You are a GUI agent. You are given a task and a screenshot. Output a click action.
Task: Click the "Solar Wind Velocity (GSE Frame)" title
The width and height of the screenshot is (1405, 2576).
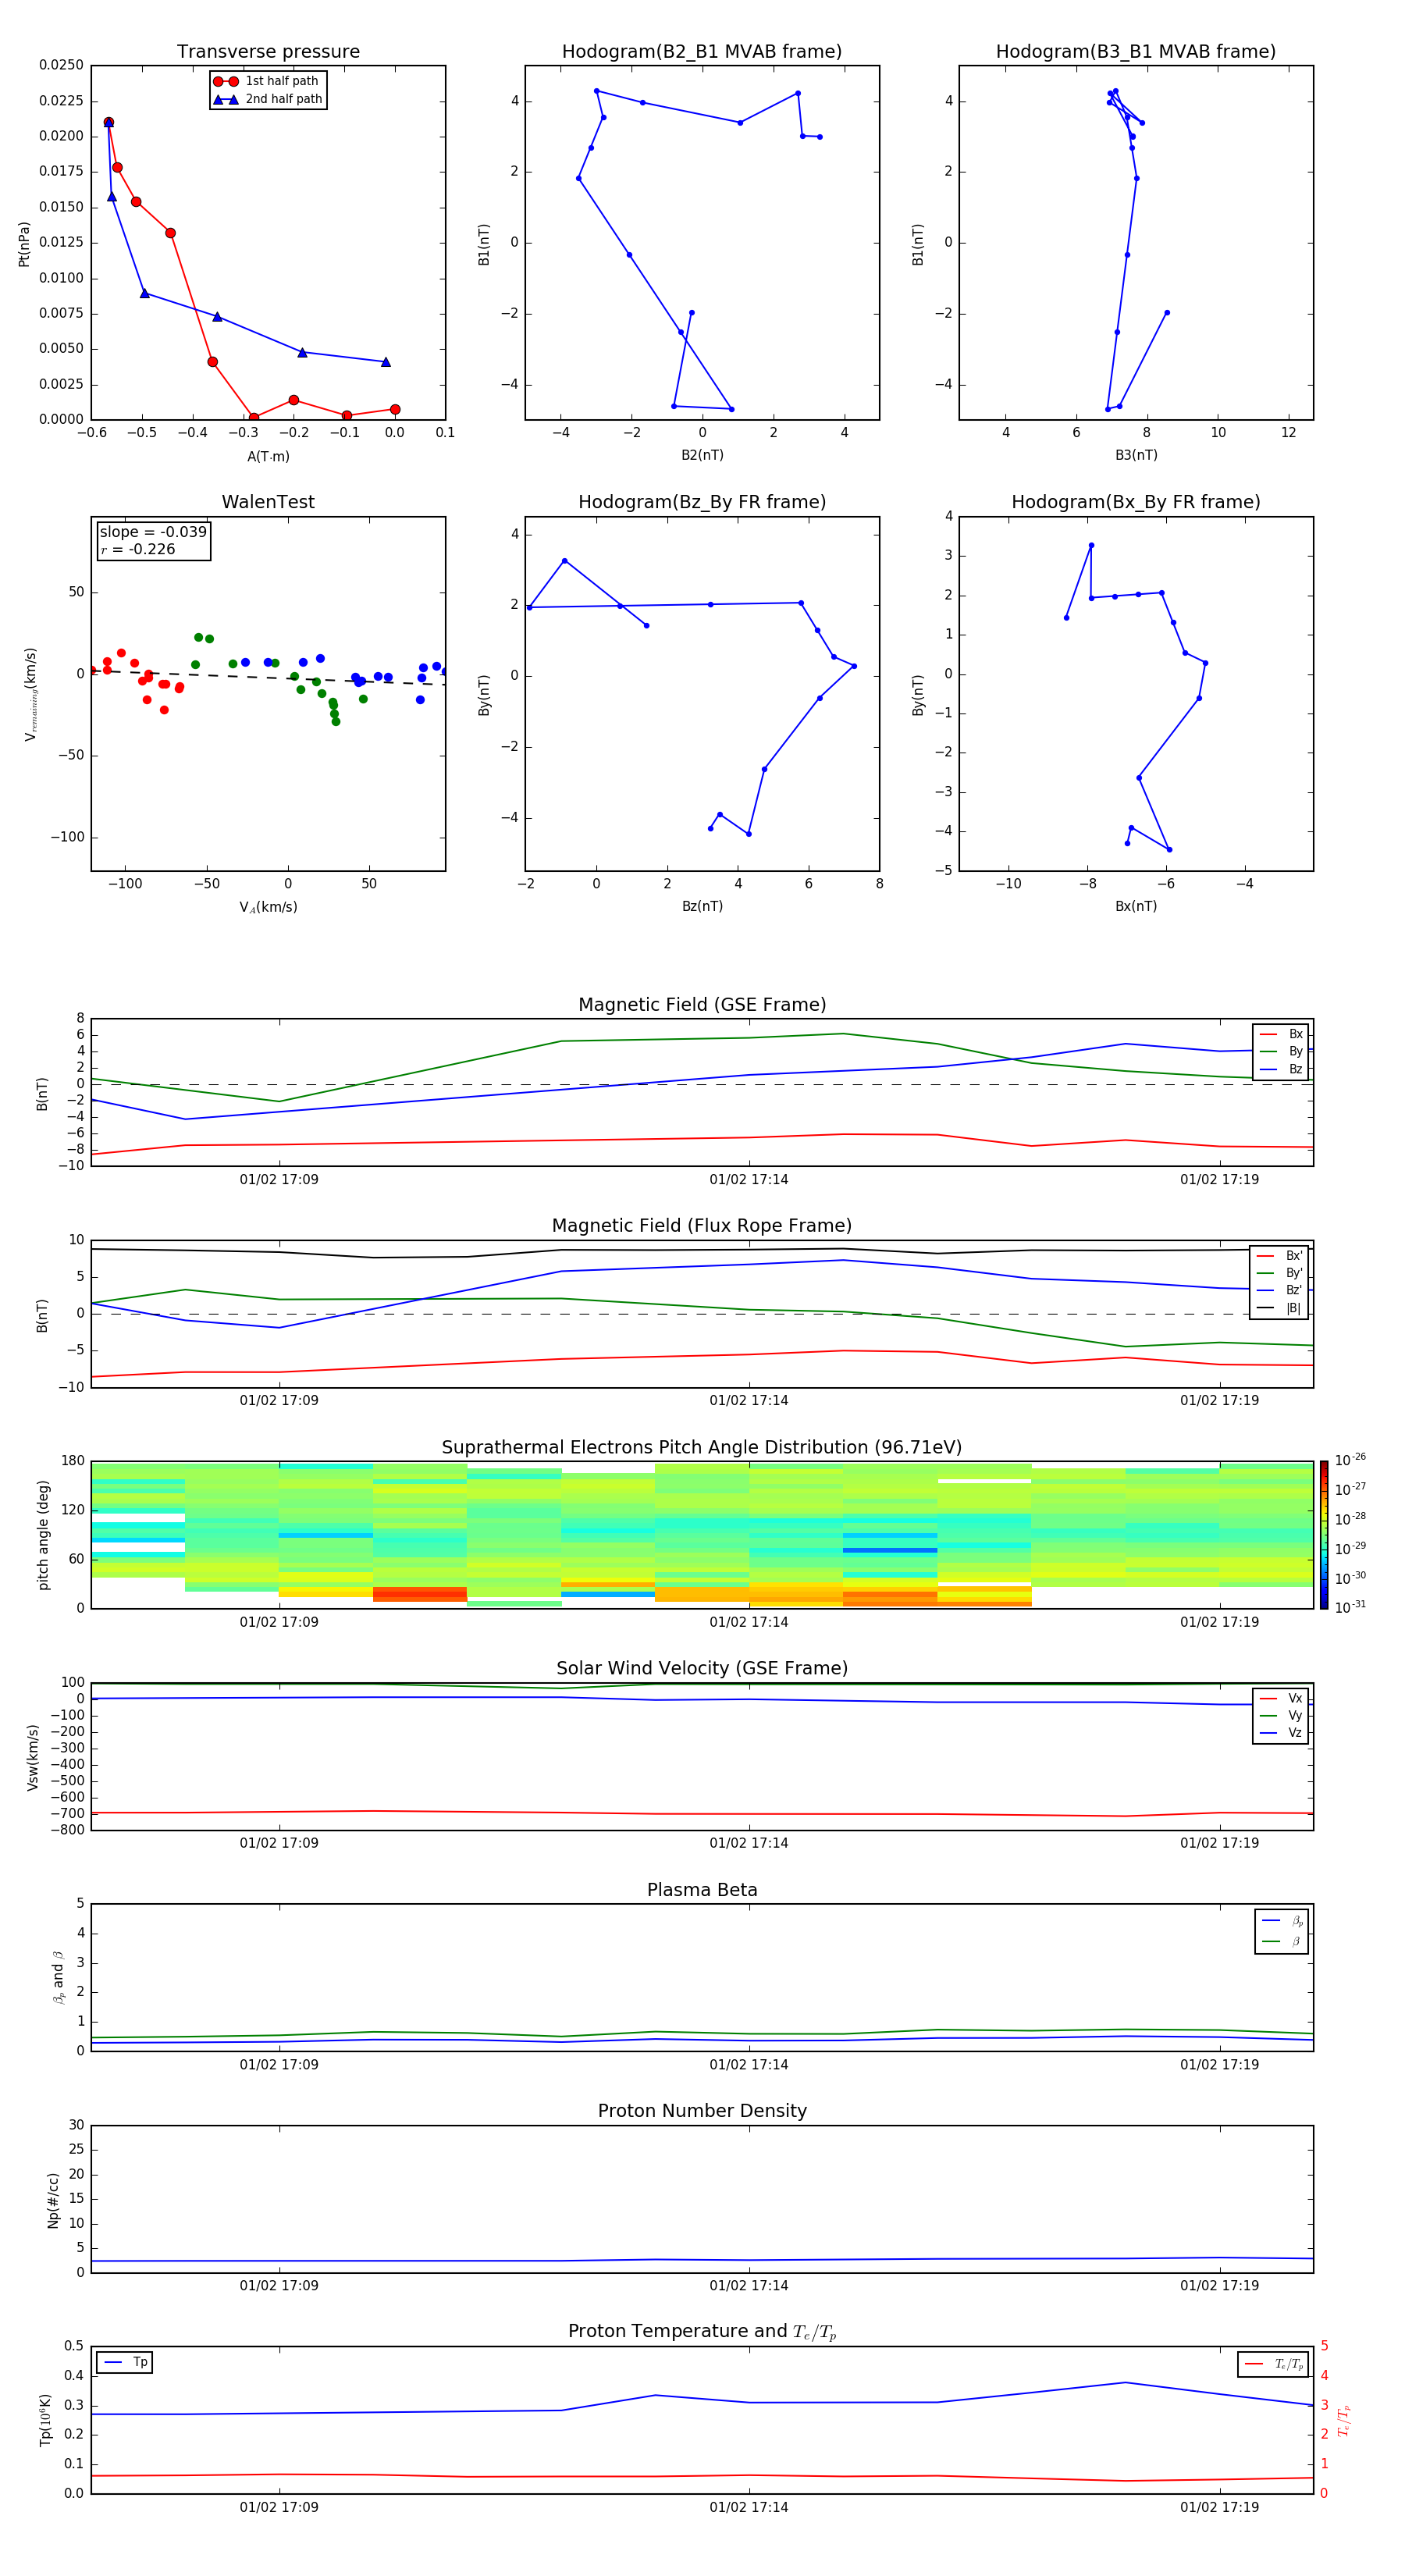(x=702, y=1669)
